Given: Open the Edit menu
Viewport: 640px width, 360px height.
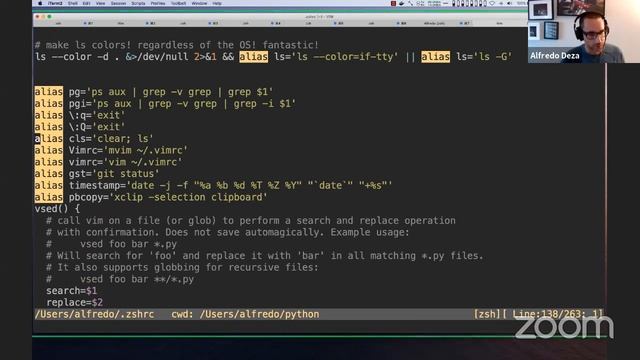Looking at the screenshot, I should point(87,3).
